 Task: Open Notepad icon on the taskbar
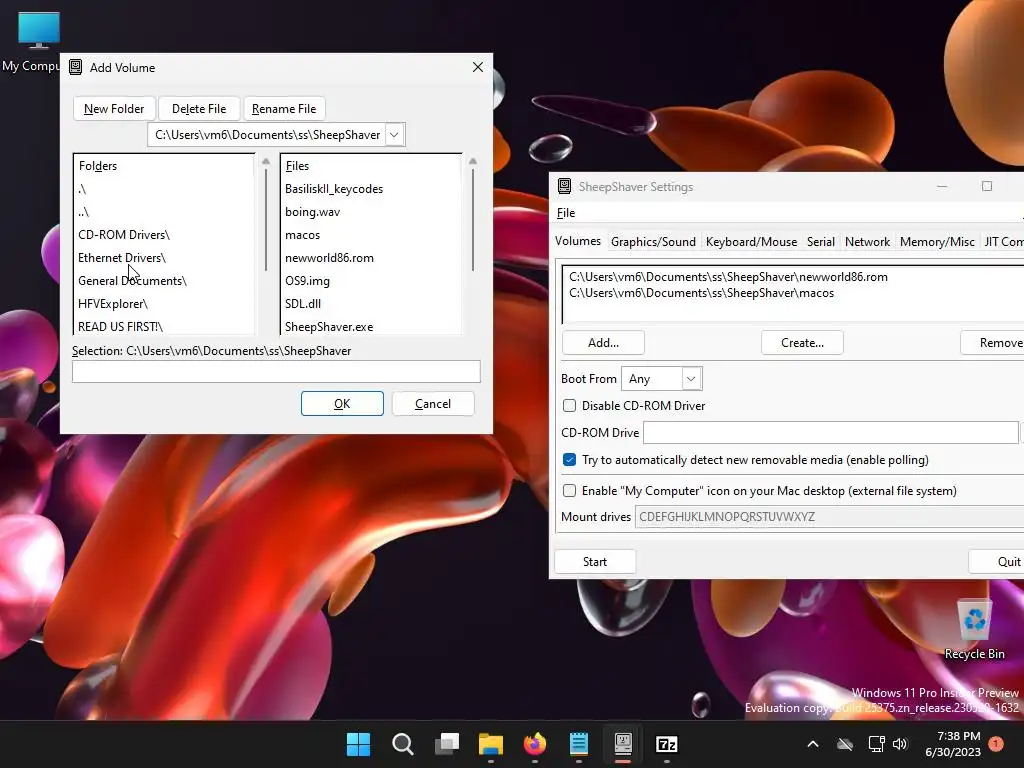[579, 744]
